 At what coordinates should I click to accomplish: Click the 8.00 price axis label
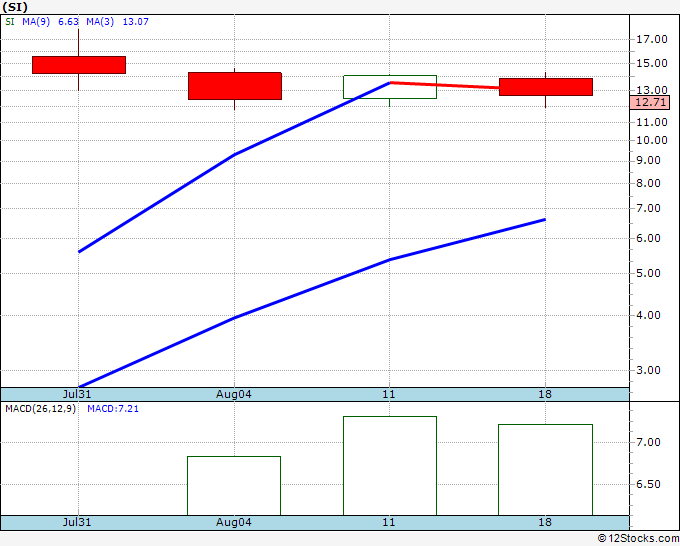[x=648, y=183]
